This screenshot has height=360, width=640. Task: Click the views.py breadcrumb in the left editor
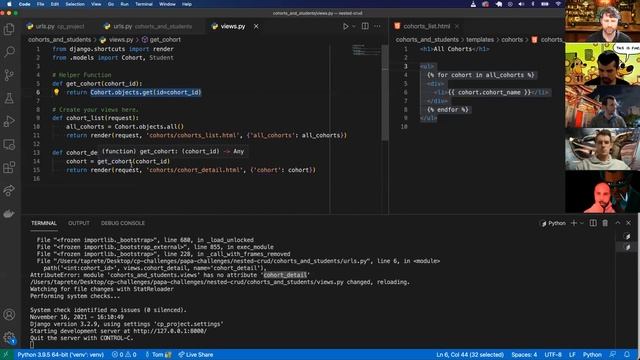(116, 40)
